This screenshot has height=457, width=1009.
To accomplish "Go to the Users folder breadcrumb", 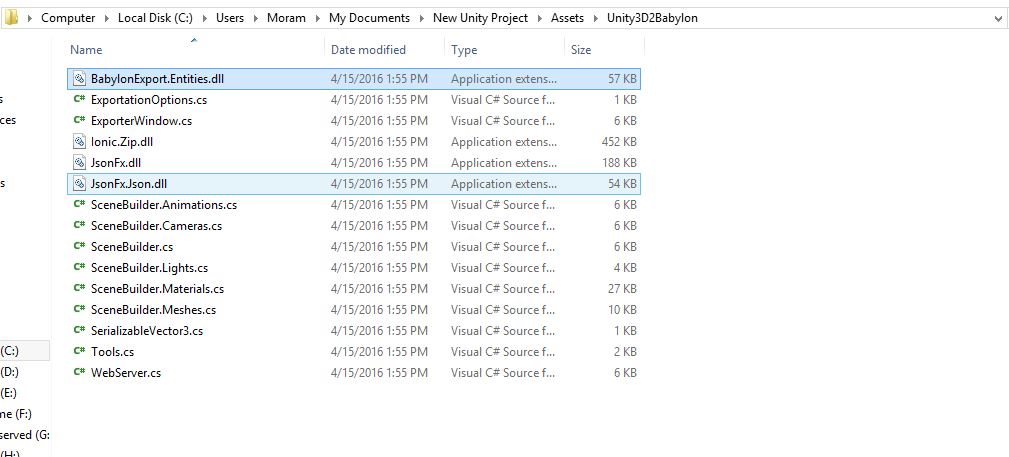I will click(x=230, y=18).
